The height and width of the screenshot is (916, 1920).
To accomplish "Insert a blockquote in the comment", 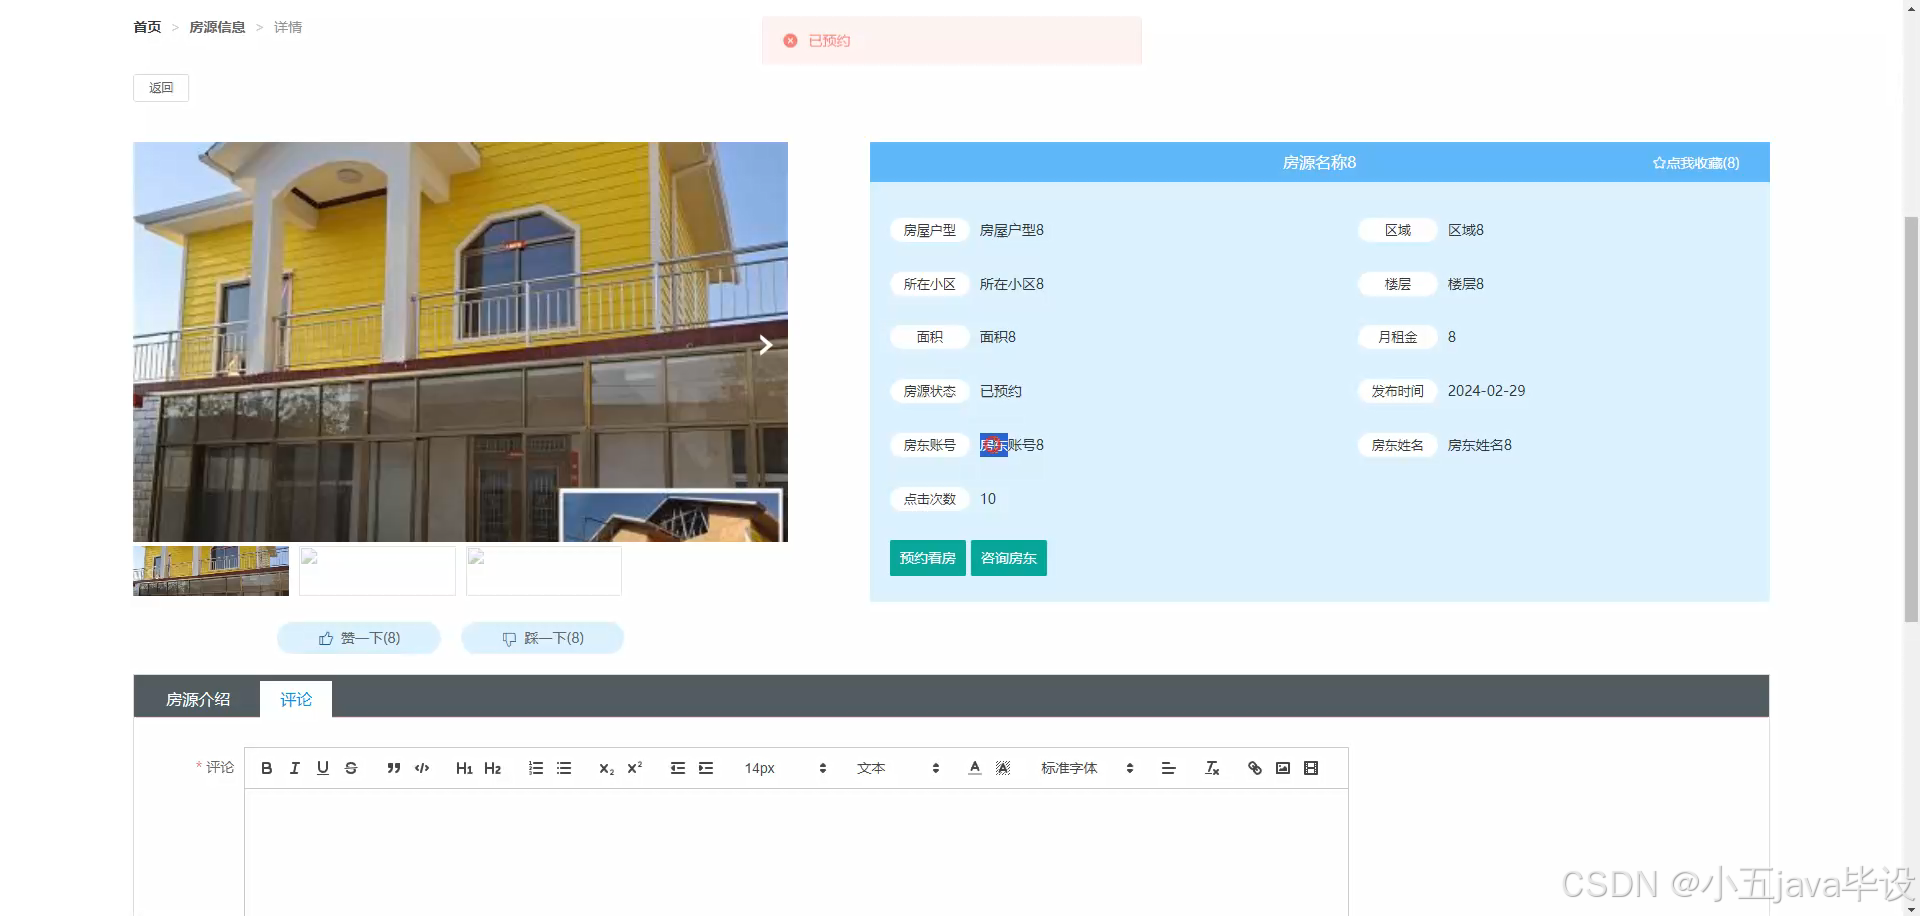I will click(x=393, y=768).
